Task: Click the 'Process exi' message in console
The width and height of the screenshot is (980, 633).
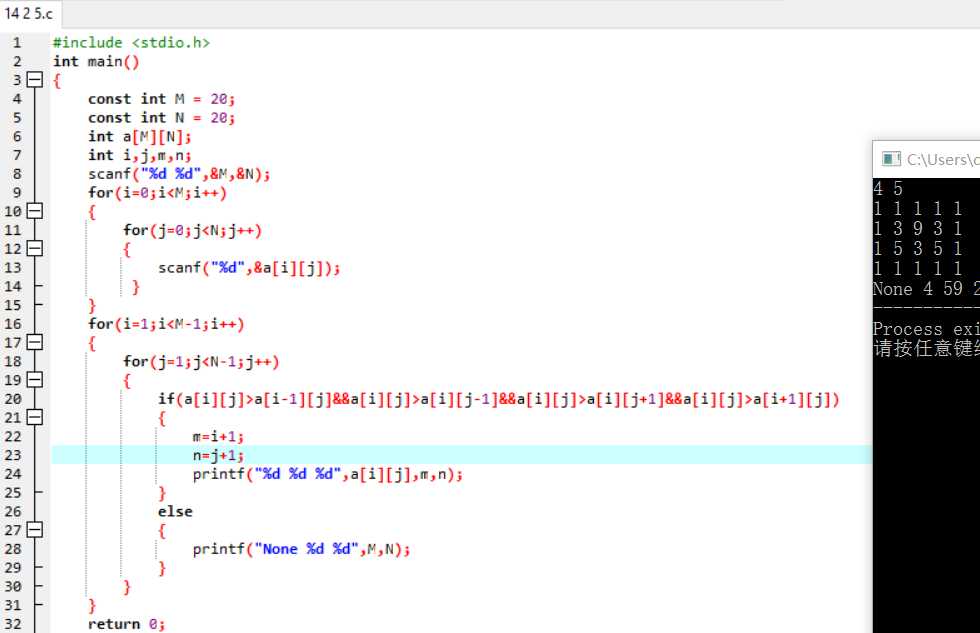Action: (x=926, y=329)
